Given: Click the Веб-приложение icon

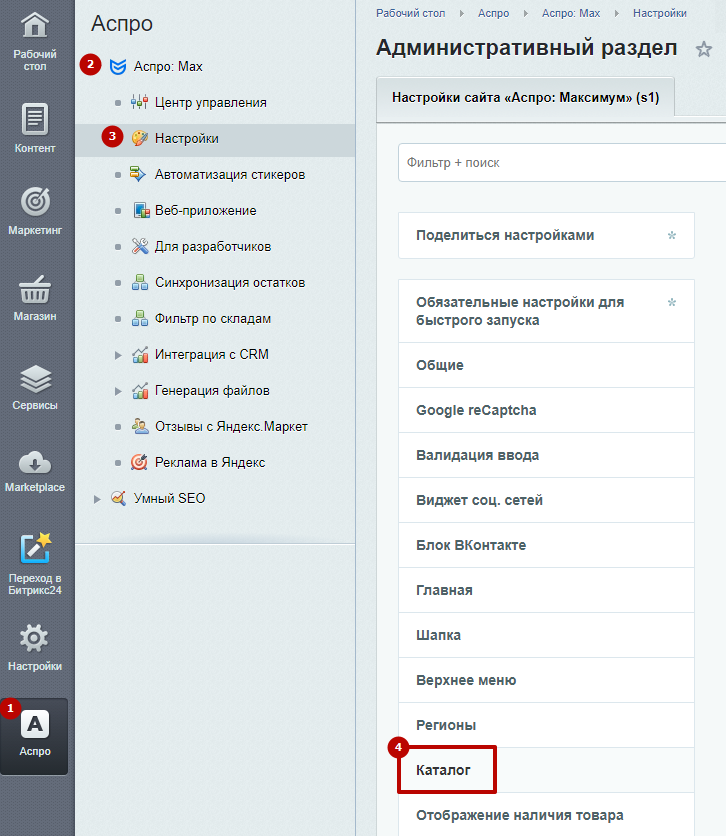Looking at the screenshot, I should (x=141, y=211).
